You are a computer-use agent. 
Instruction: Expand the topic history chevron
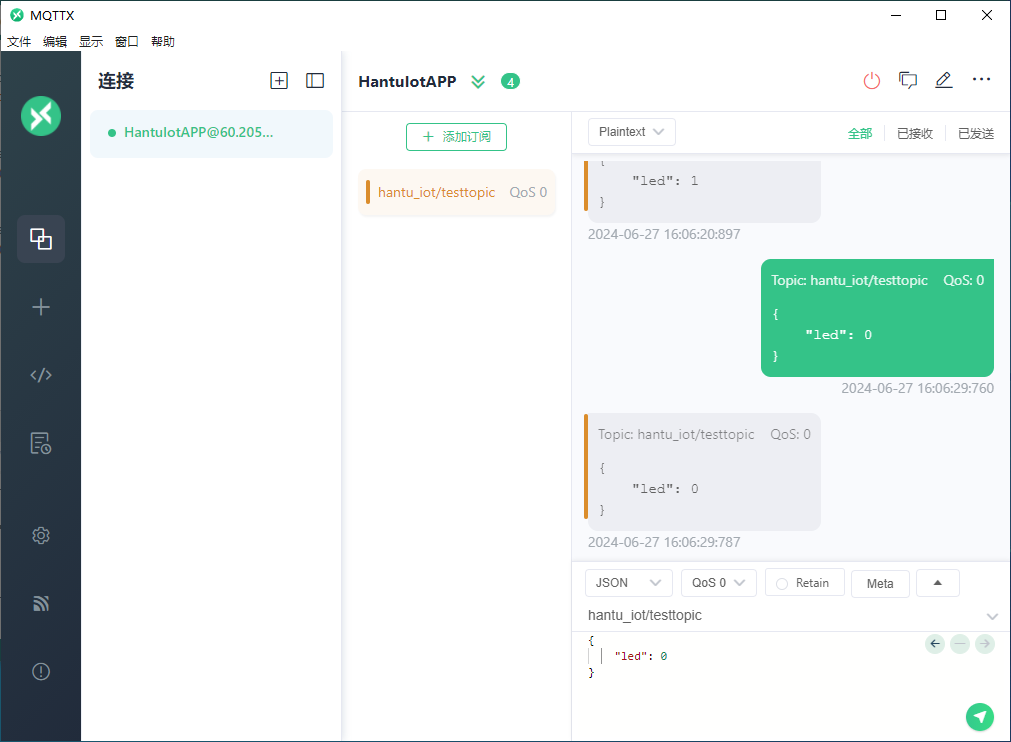click(992, 616)
